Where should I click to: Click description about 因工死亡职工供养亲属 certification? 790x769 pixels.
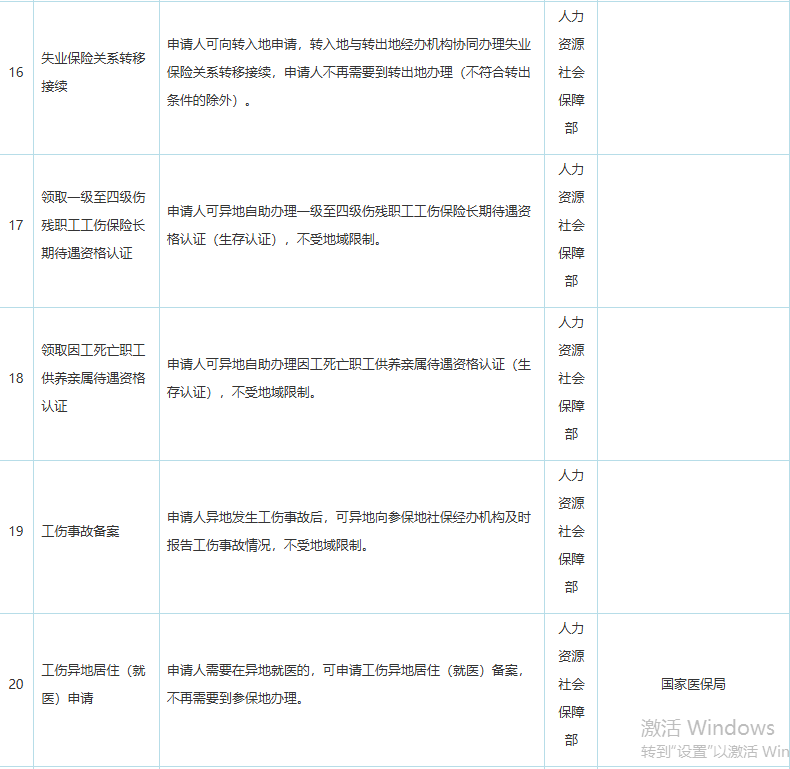pos(349,378)
